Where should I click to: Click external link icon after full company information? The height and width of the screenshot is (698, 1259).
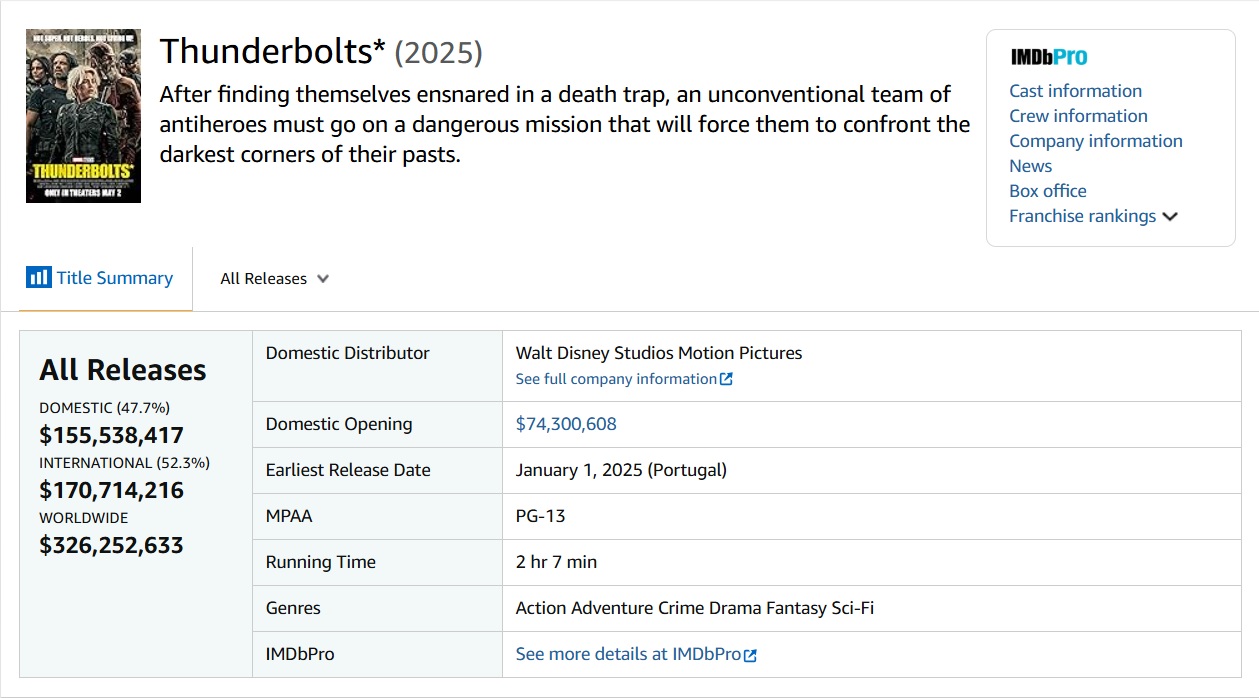point(727,379)
